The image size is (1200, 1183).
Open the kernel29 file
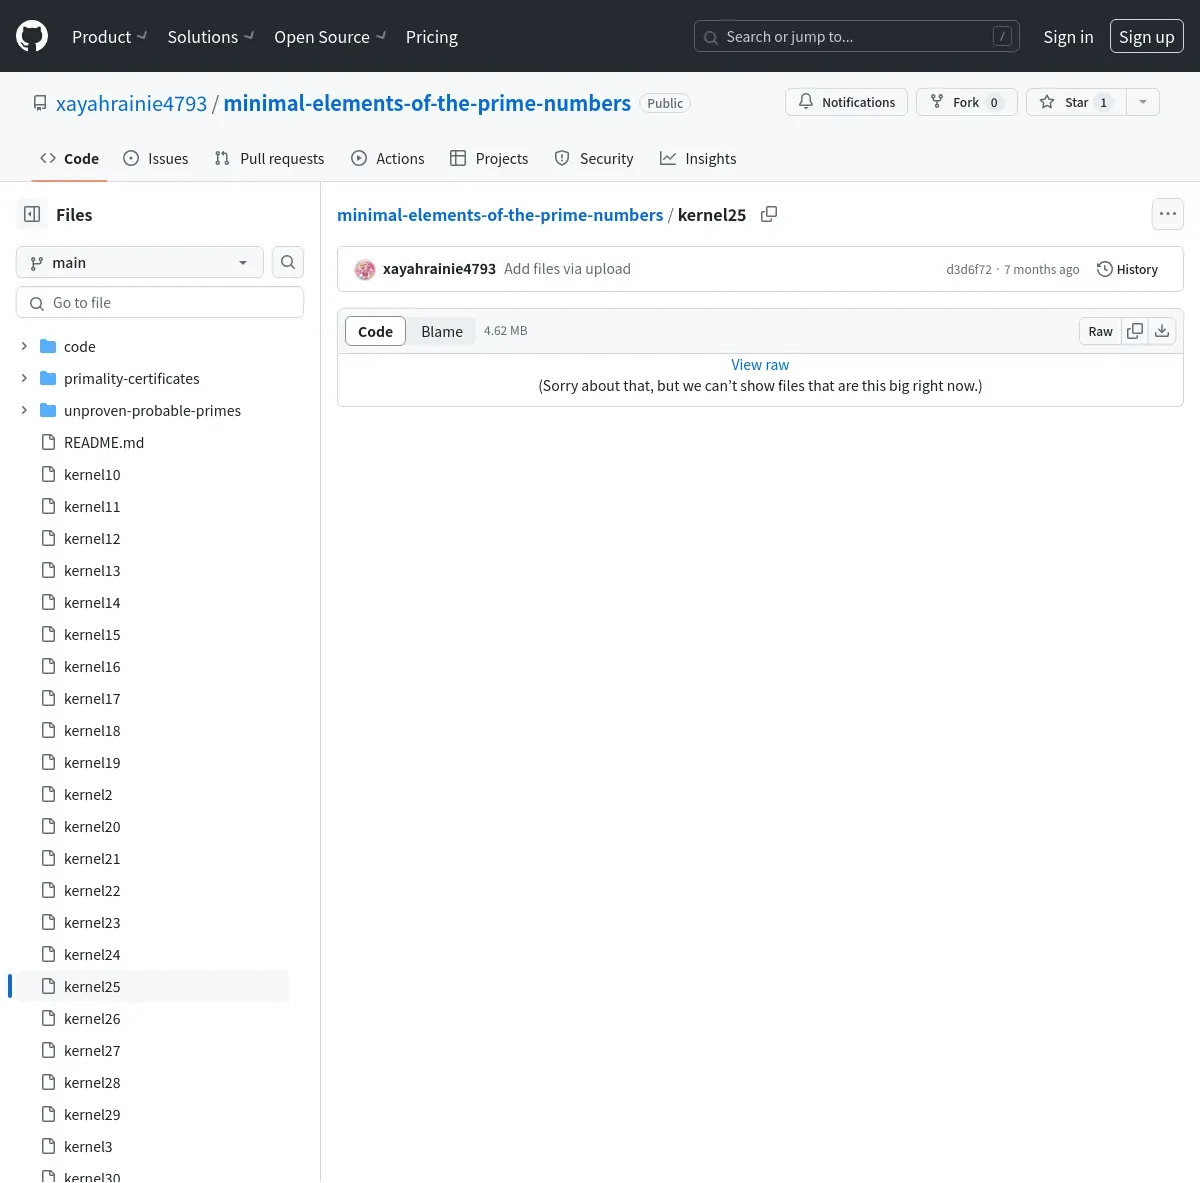pos(92,1115)
